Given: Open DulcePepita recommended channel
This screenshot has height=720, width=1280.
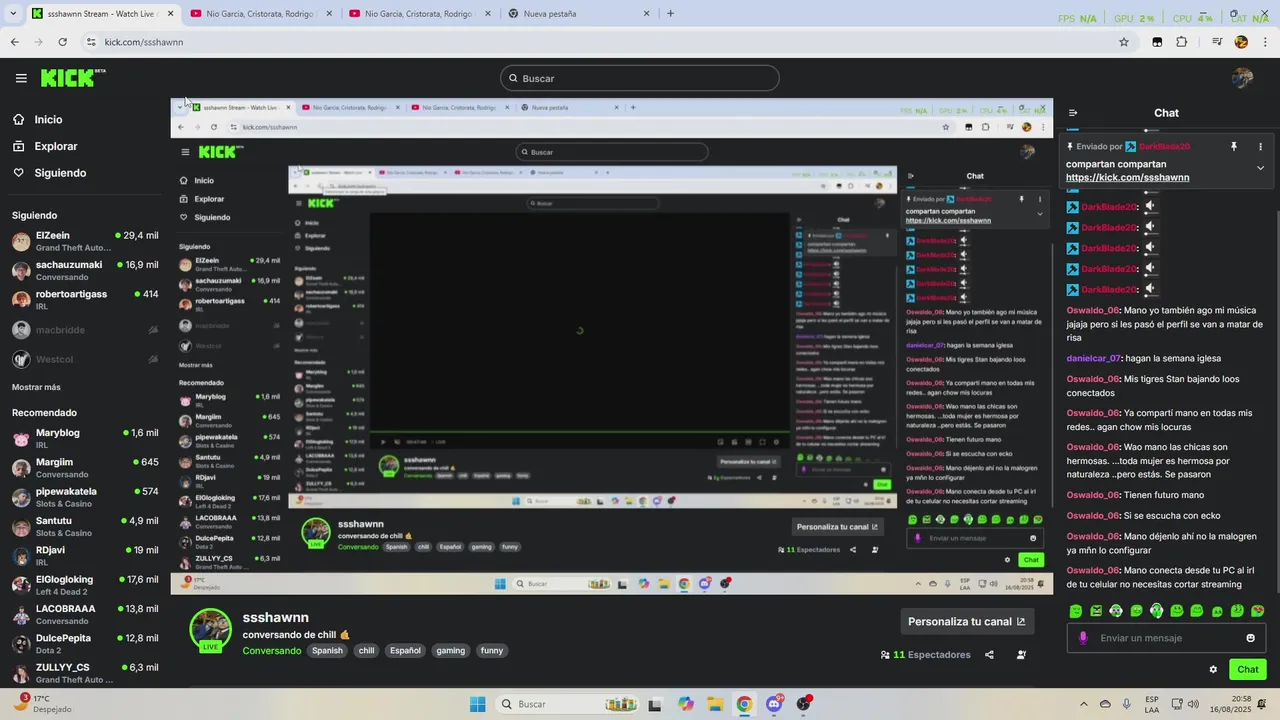Looking at the screenshot, I should pyautogui.click(x=85, y=644).
